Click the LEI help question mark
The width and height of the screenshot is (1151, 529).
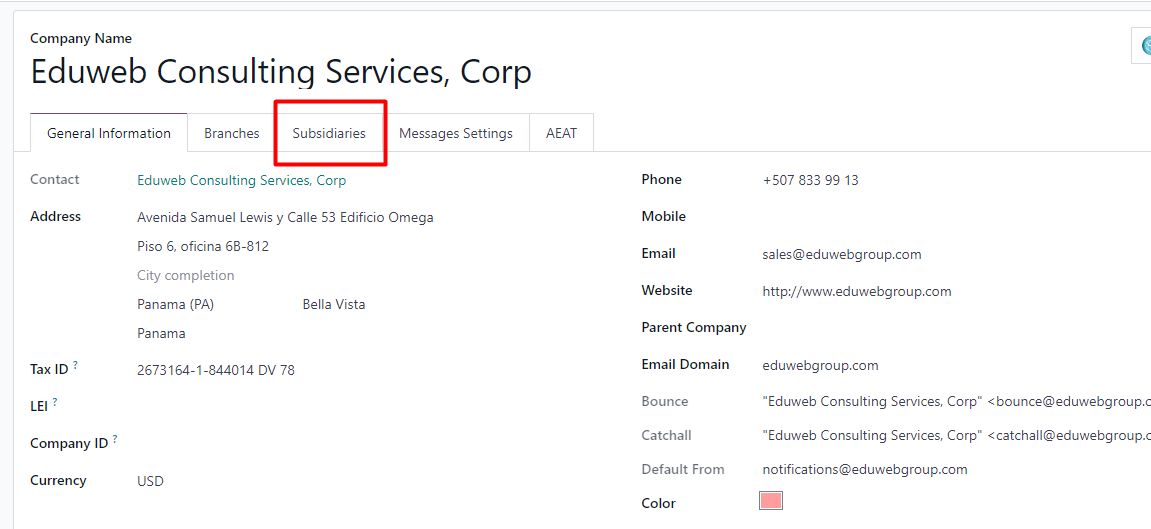55,402
